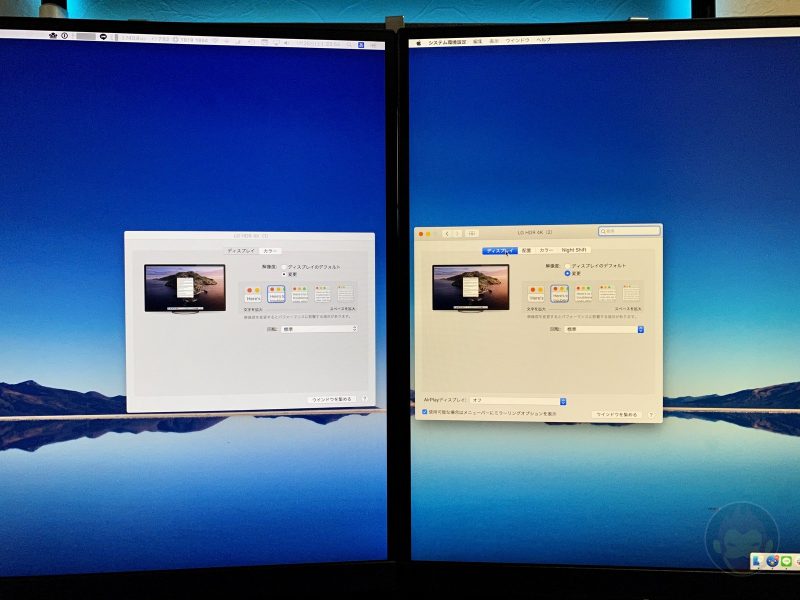Screen dimensions: 800x600
Task: Open the AirPlayディスプレイ dropdown
Action: (x=515, y=400)
